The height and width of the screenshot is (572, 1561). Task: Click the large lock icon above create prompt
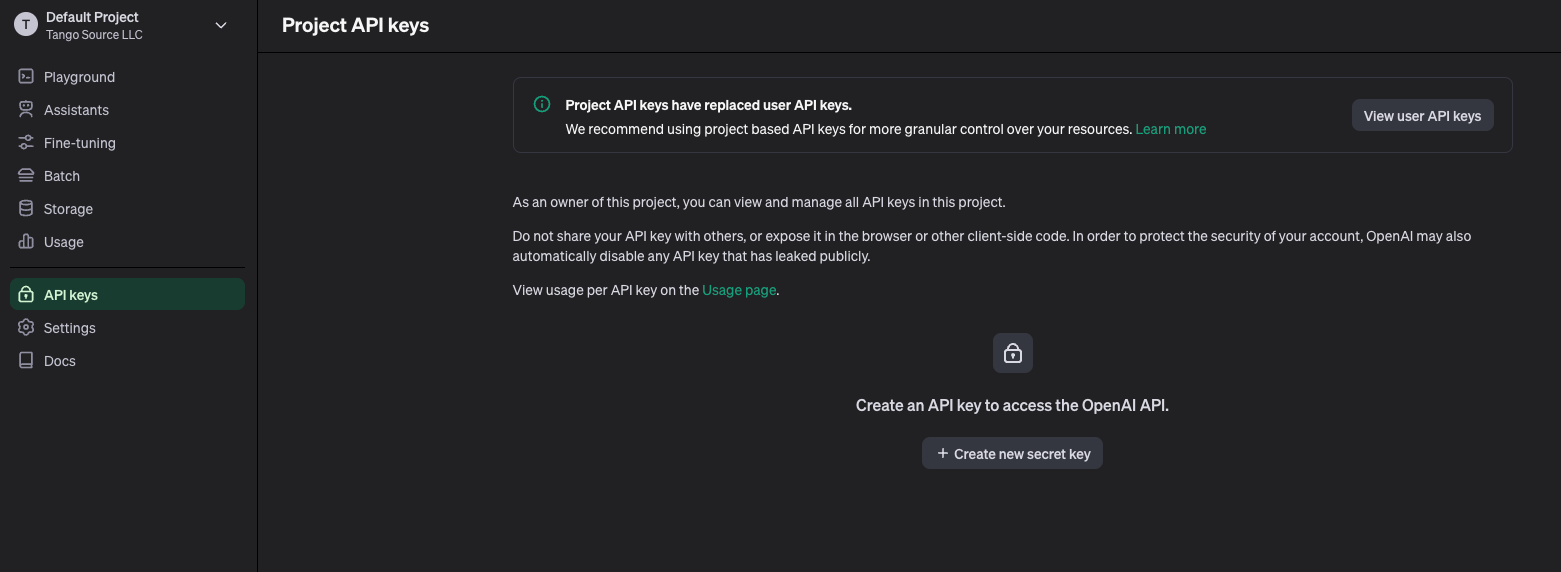pyautogui.click(x=1013, y=353)
